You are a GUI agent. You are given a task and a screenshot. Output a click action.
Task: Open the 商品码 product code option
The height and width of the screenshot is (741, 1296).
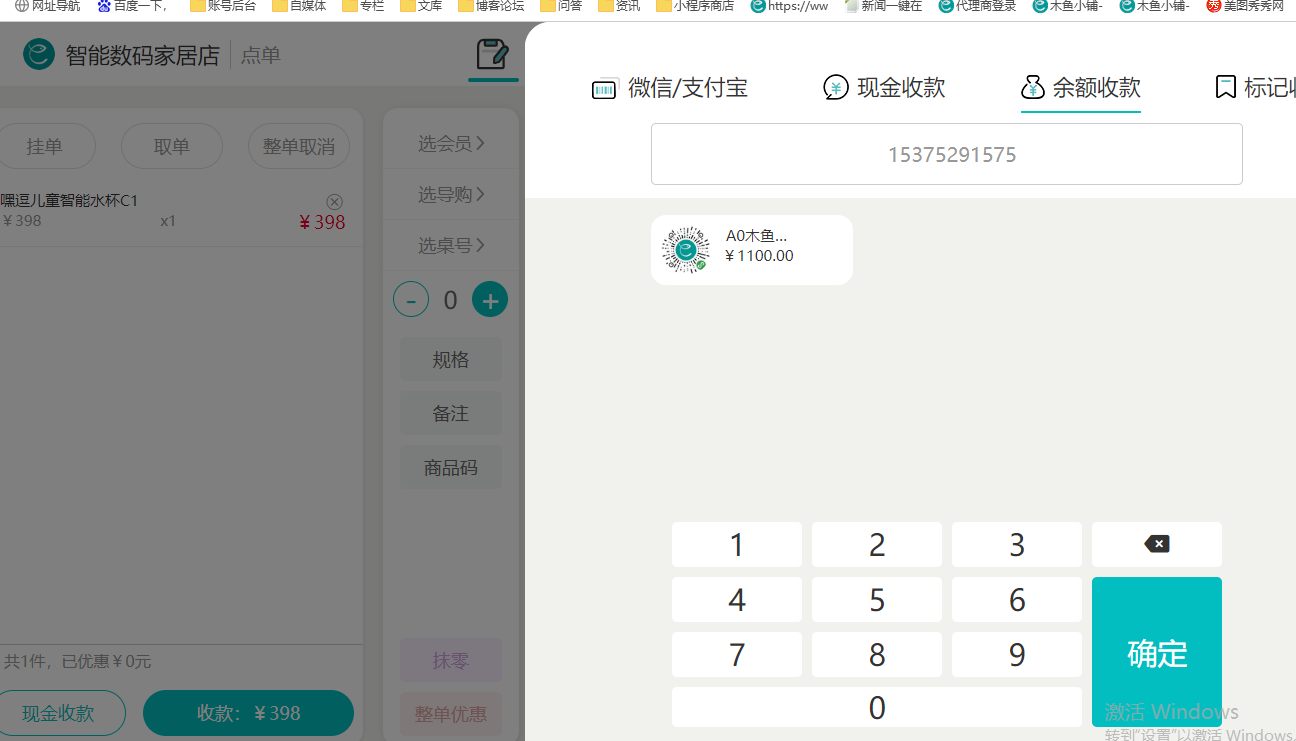click(451, 467)
